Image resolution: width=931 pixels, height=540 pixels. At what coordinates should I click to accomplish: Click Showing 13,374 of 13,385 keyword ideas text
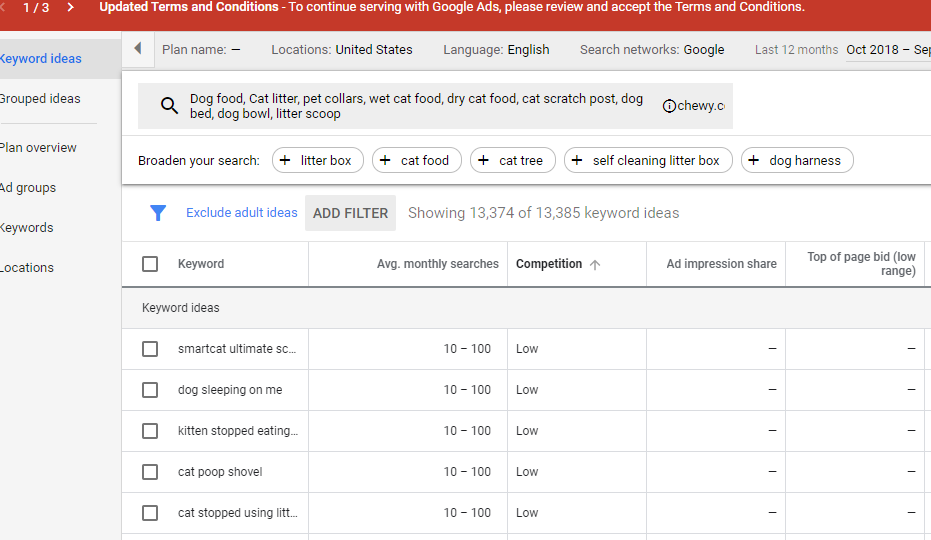pyautogui.click(x=543, y=213)
